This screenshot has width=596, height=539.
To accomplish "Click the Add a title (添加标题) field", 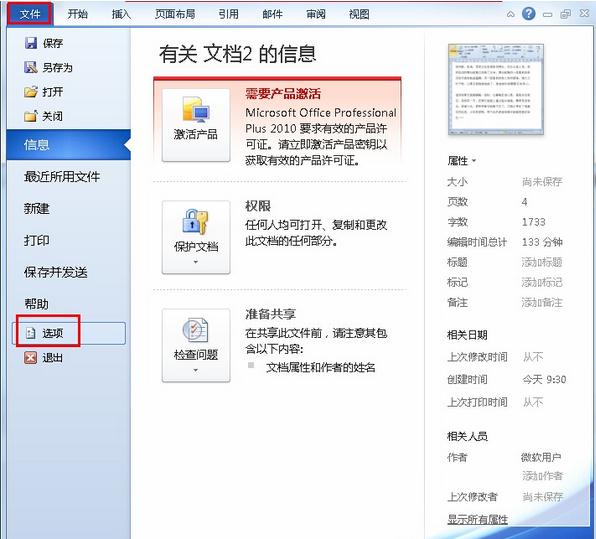I will [x=542, y=262].
